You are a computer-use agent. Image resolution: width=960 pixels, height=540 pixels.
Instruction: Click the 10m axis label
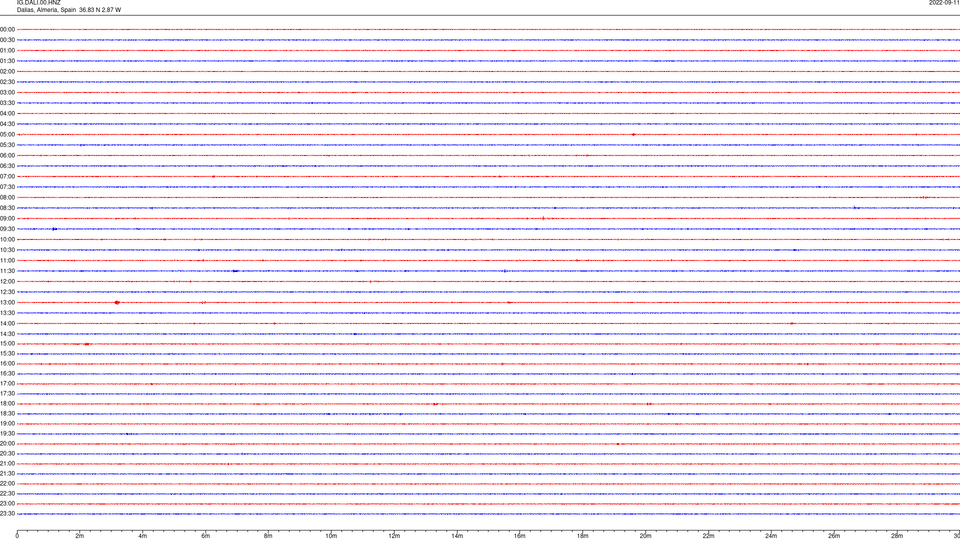point(331,536)
